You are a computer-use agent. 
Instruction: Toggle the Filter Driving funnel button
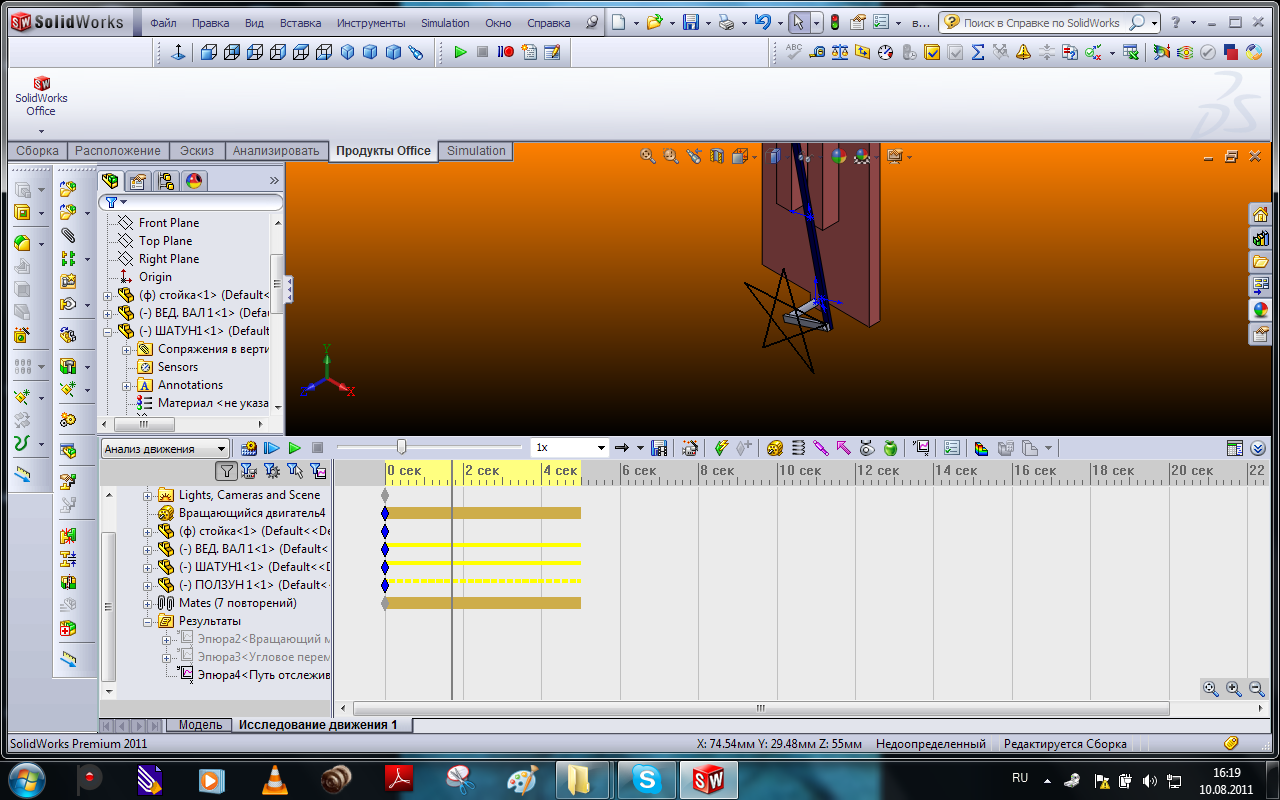click(272, 471)
